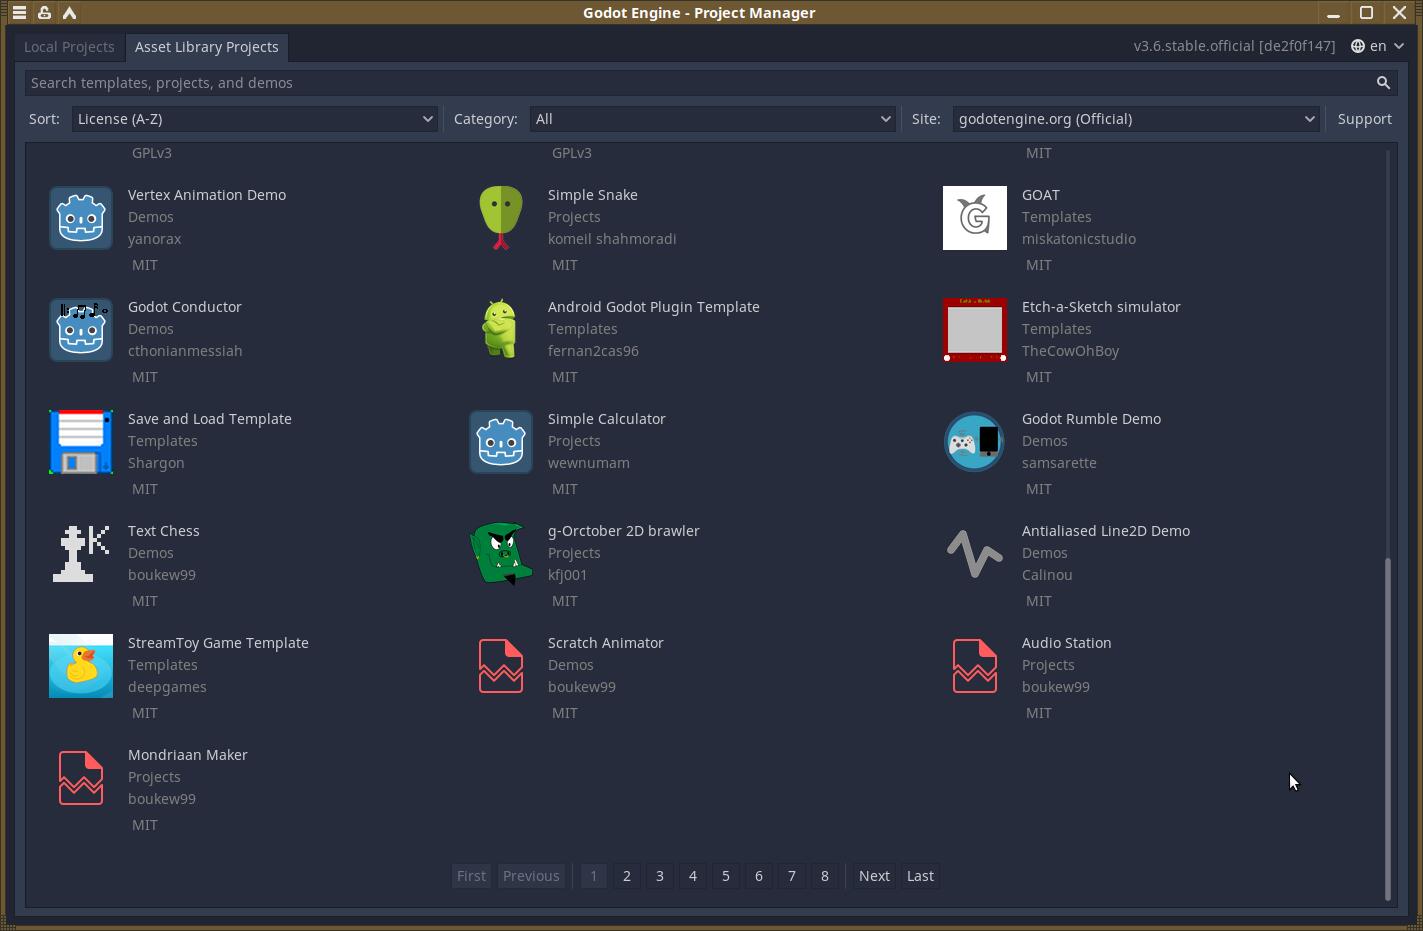
Task: Open the Simple Calculator Godot icon
Action: coord(501,442)
